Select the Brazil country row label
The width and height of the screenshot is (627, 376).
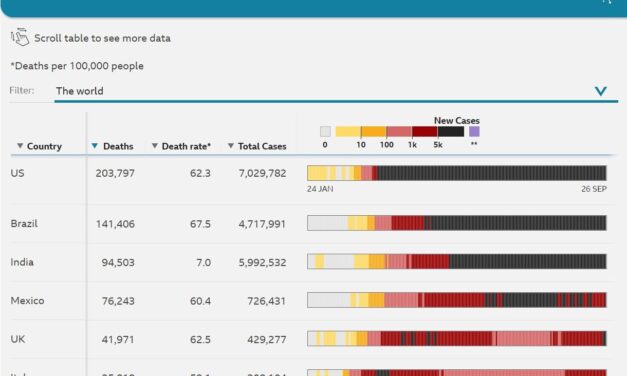(24, 223)
